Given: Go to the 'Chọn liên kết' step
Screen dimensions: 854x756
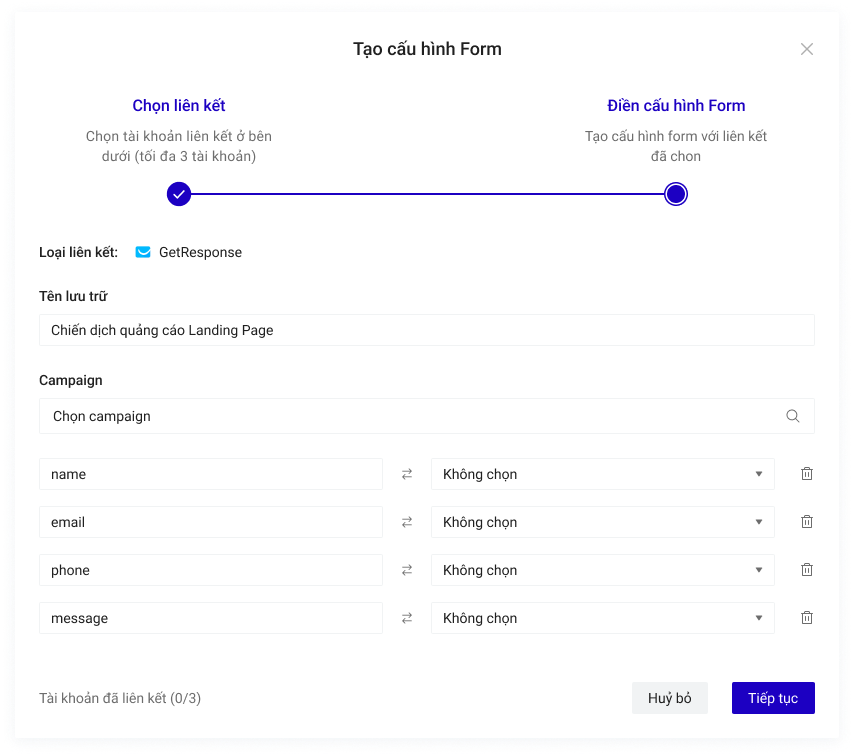Looking at the screenshot, I should (179, 106).
